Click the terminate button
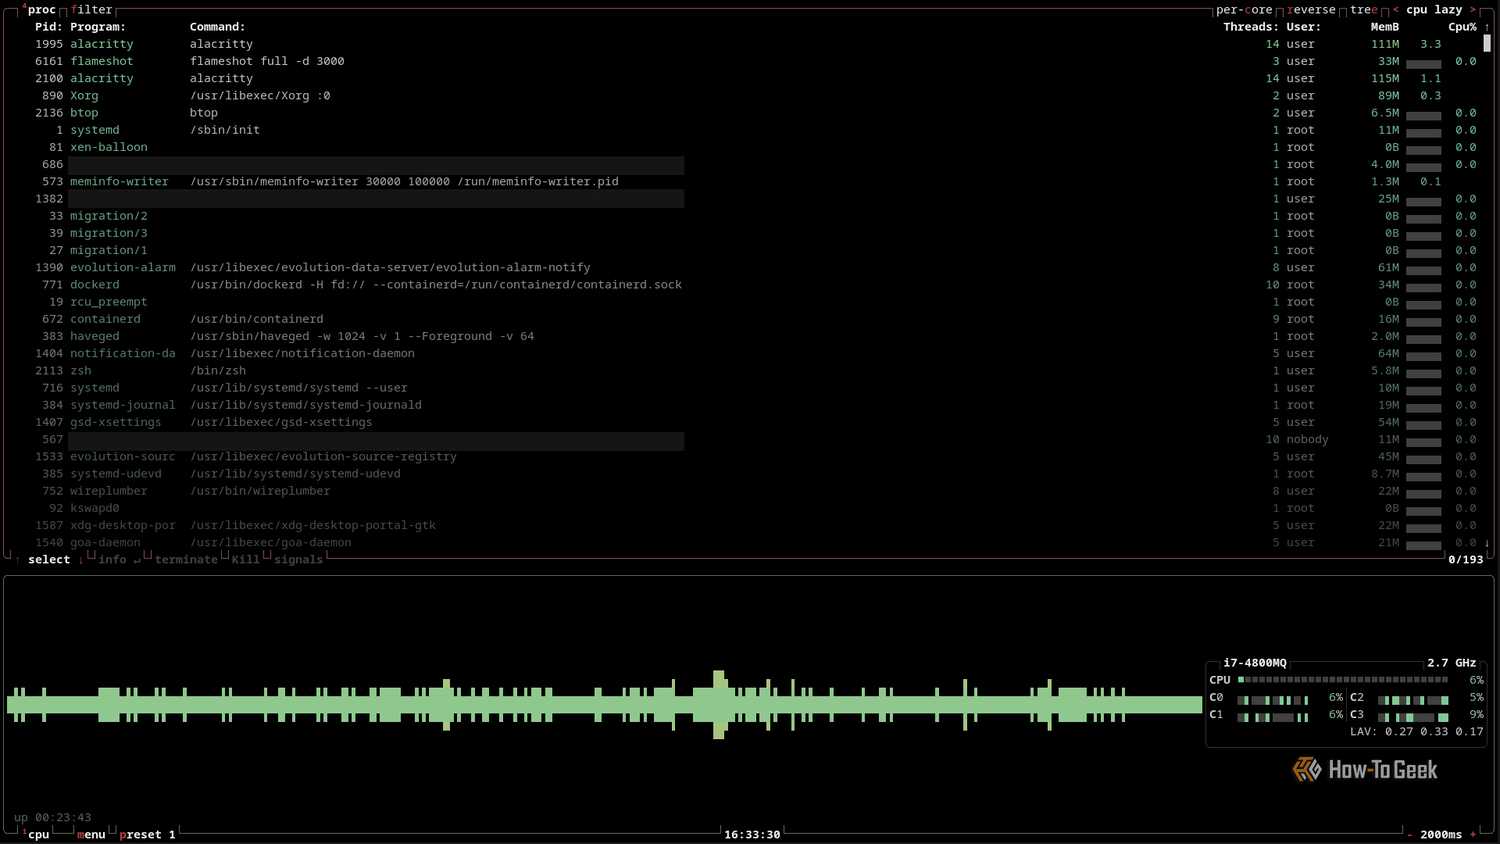This screenshot has width=1500, height=844. tap(186, 560)
